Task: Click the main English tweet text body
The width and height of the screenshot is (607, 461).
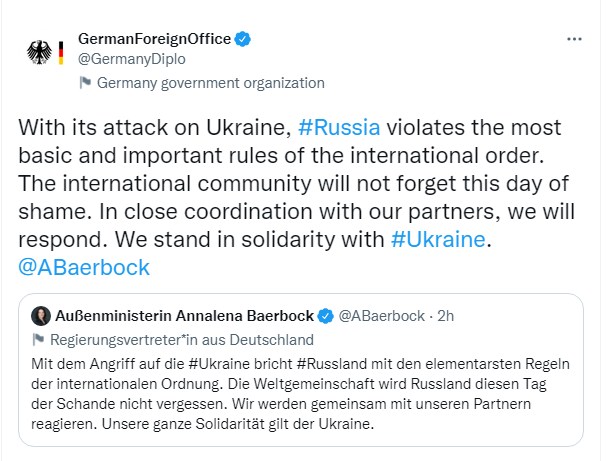Action: click(300, 184)
